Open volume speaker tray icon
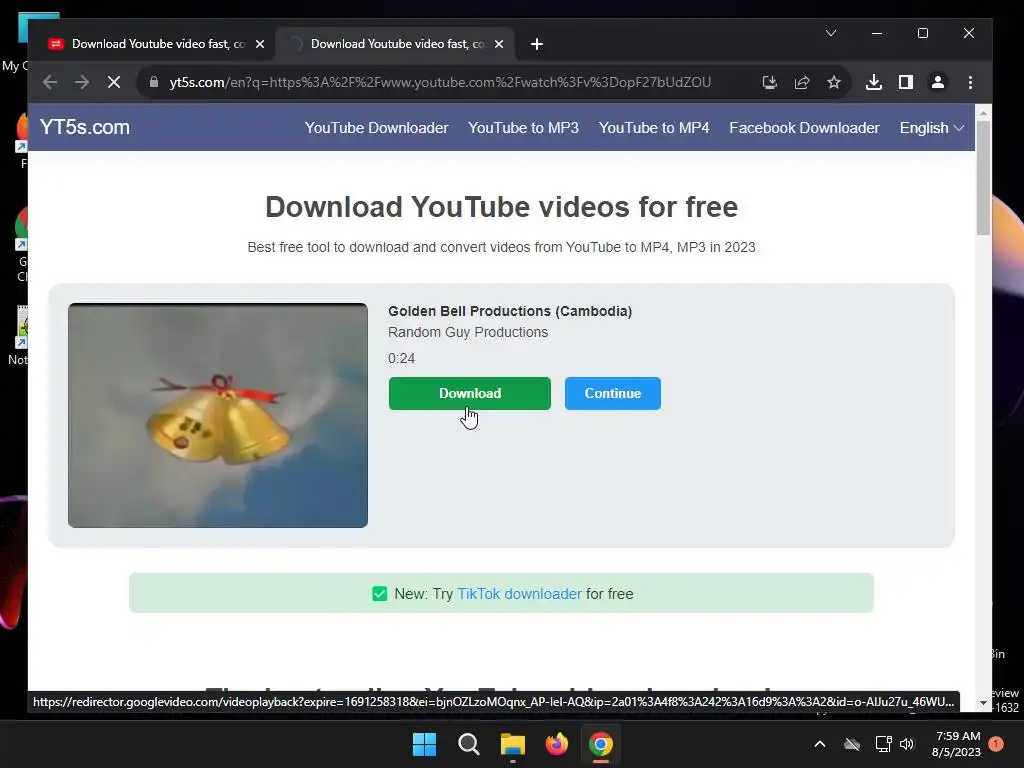 coord(907,744)
